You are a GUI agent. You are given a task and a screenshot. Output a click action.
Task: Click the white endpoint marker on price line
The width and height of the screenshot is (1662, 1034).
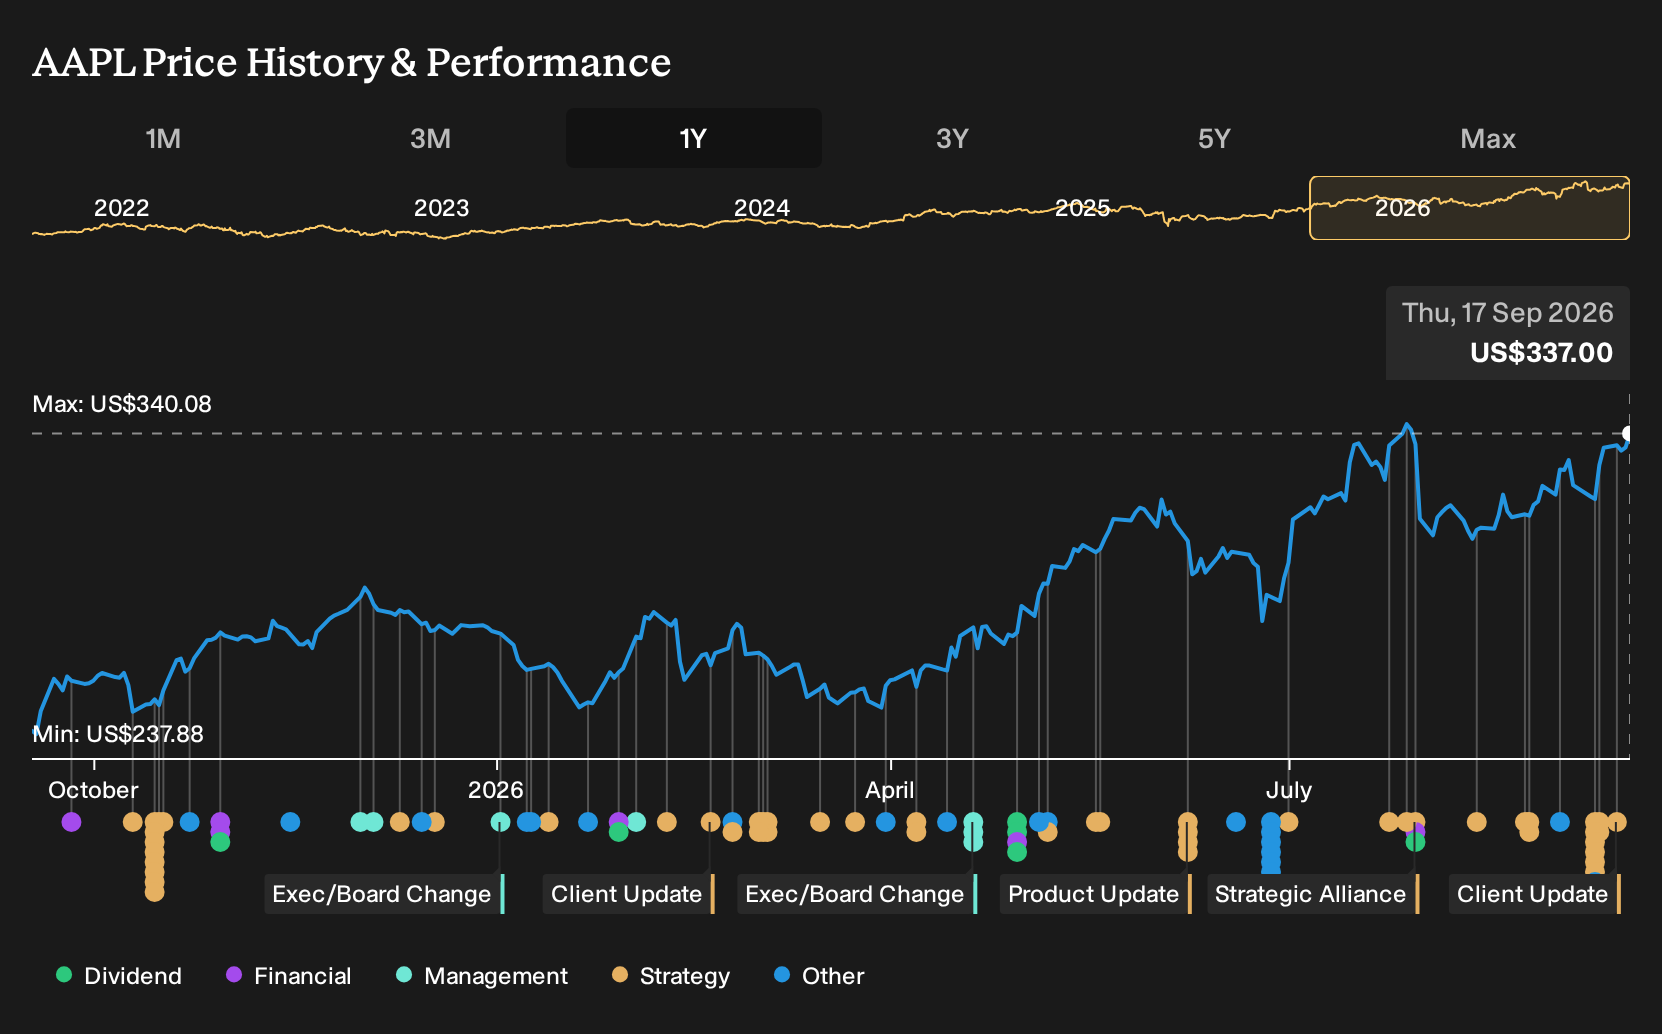click(x=1628, y=434)
